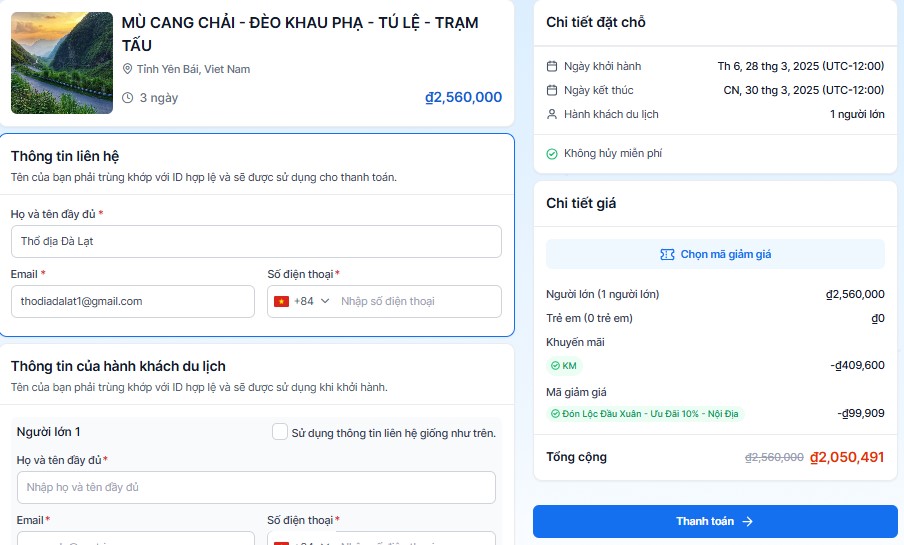Image resolution: width=904 pixels, height=545 pixels.
Task: Click the person icon beside Hành khách du lịch
Action: (x=552, y=114)
